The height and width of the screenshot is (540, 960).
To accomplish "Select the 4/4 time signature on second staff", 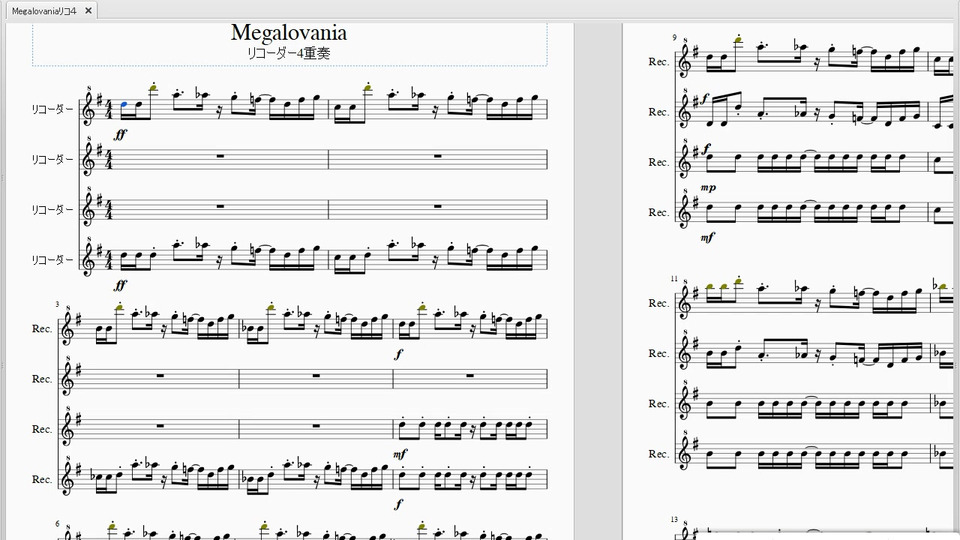I will (109, 159).
